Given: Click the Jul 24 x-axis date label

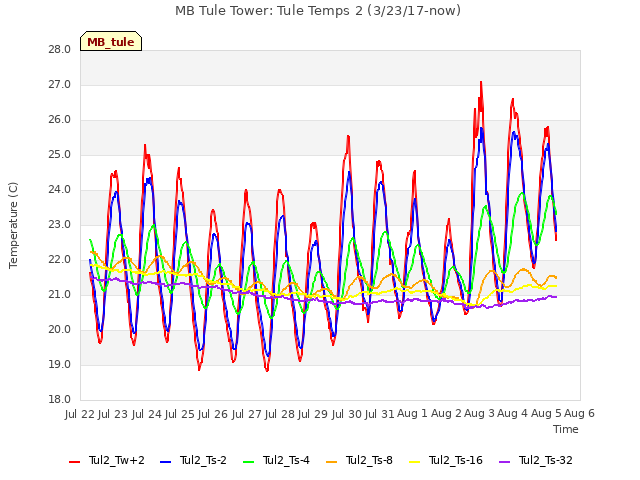Looking at the screenshot, I should click(x=146, y=414).
